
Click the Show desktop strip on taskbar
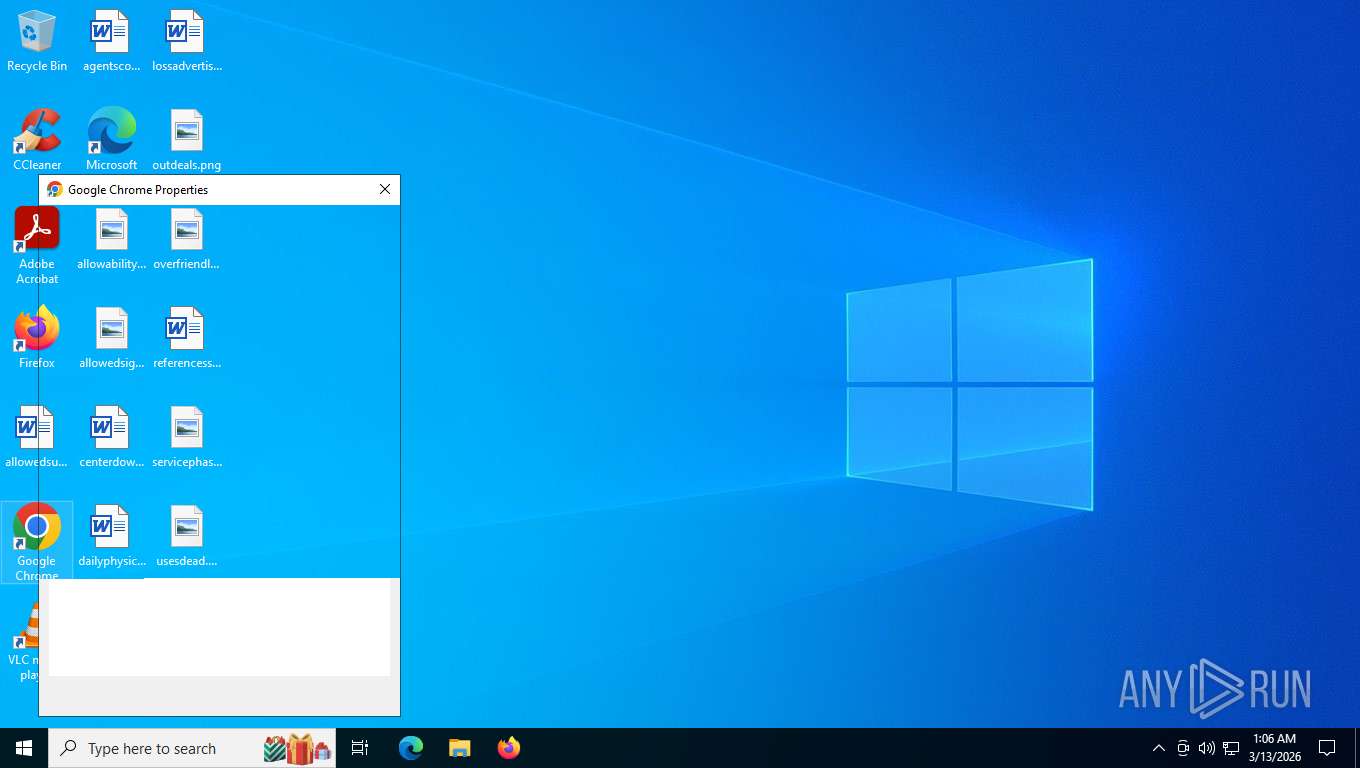(1357, 748)
